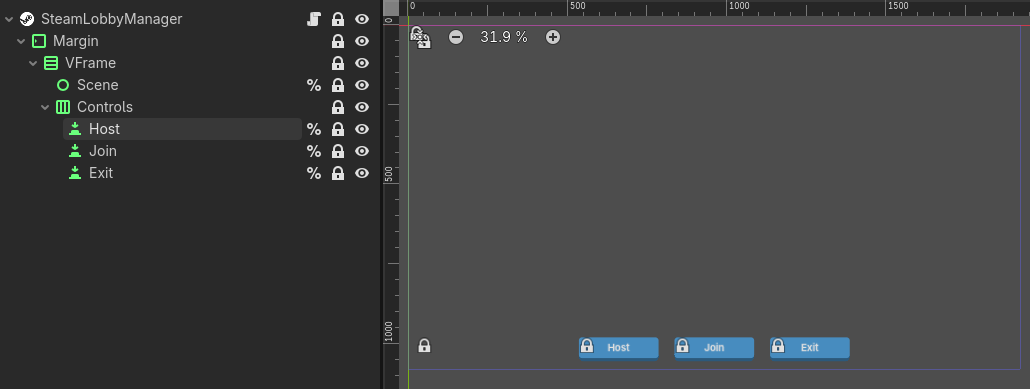
Task: Collapse the Controls tree node
Action: click(45, 107)
